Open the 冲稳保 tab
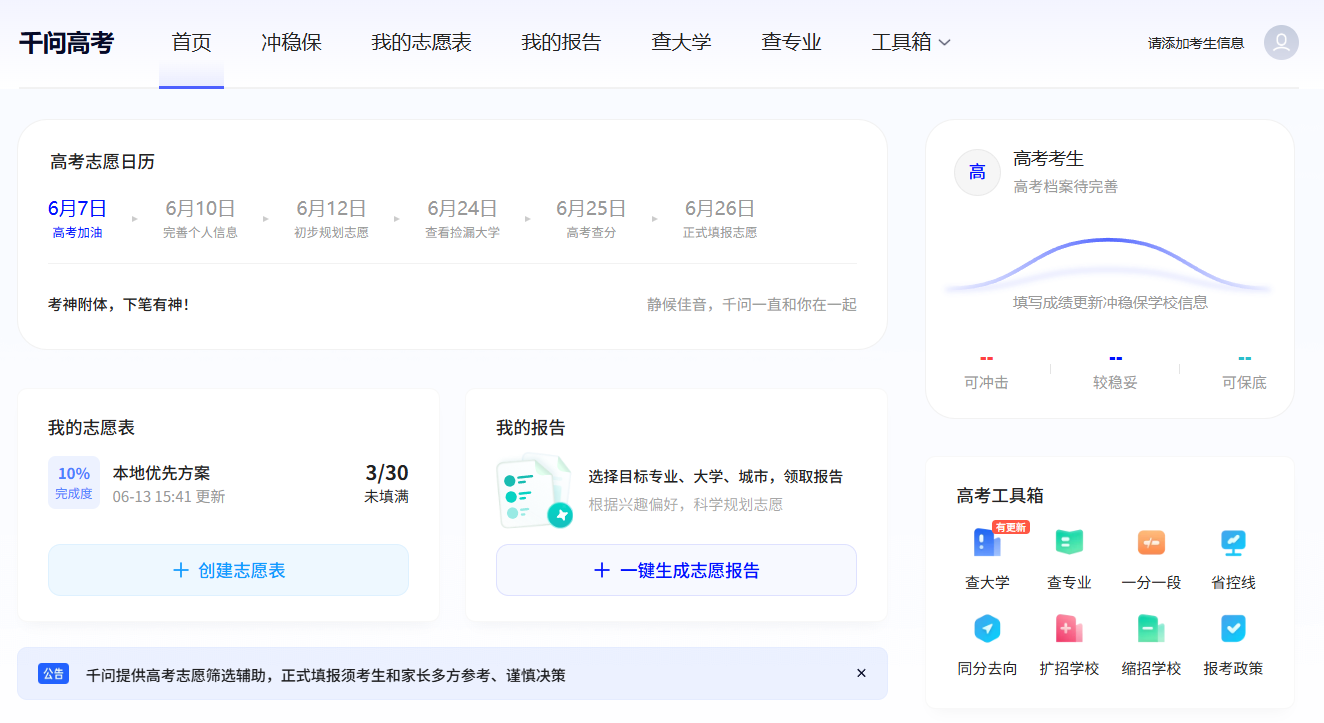 coord(291,42)
